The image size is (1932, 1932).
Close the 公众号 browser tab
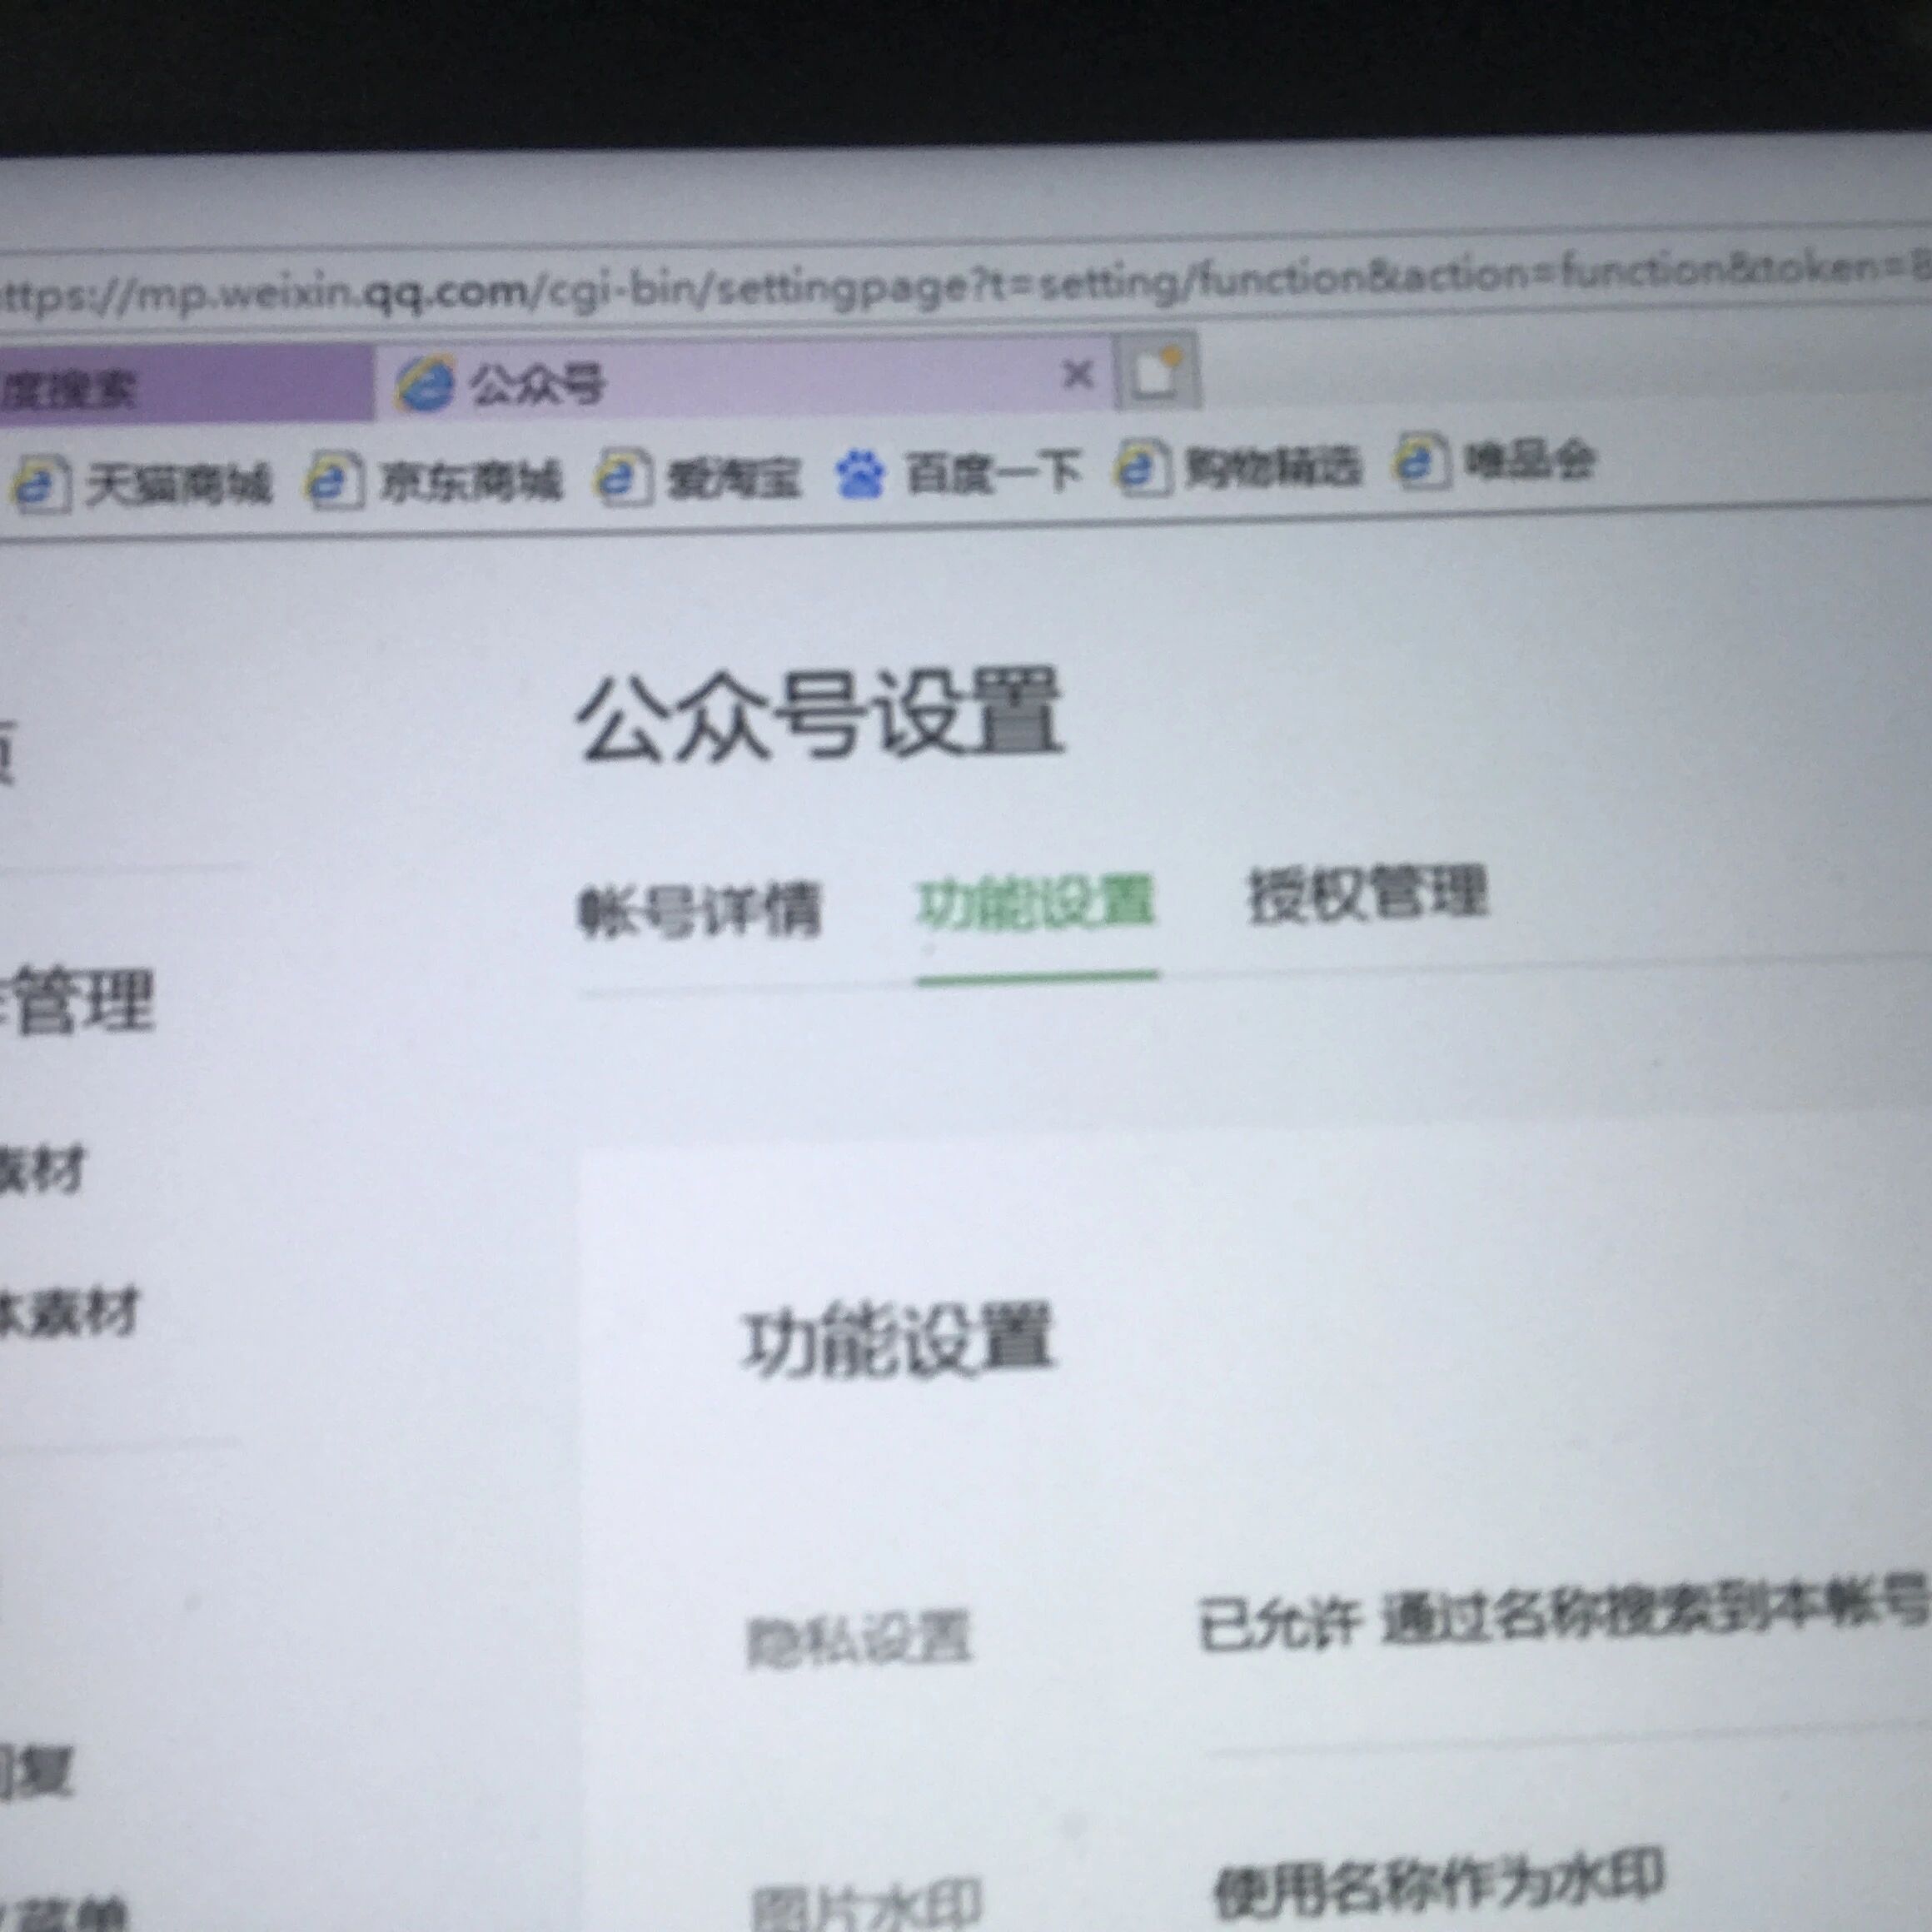pos(1077,376)
